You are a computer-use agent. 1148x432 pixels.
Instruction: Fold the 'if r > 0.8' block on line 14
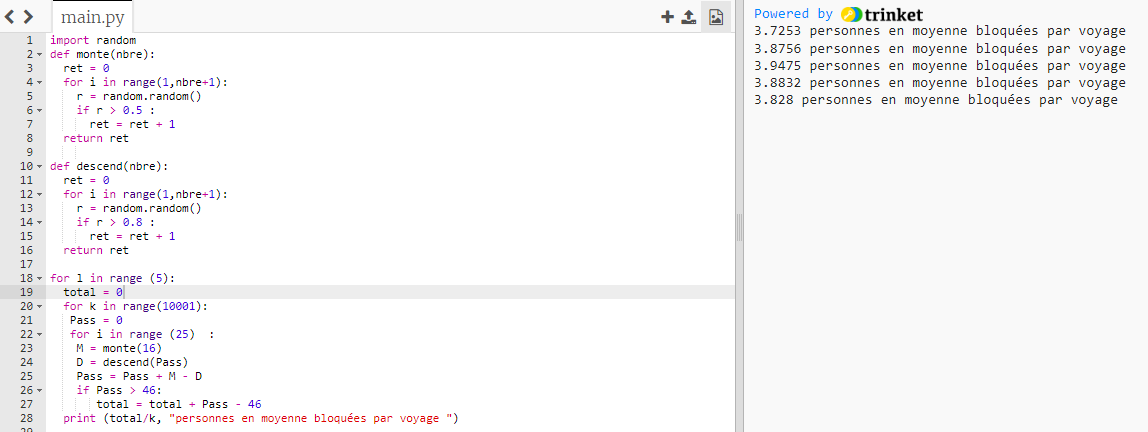[x=40, y=222]
